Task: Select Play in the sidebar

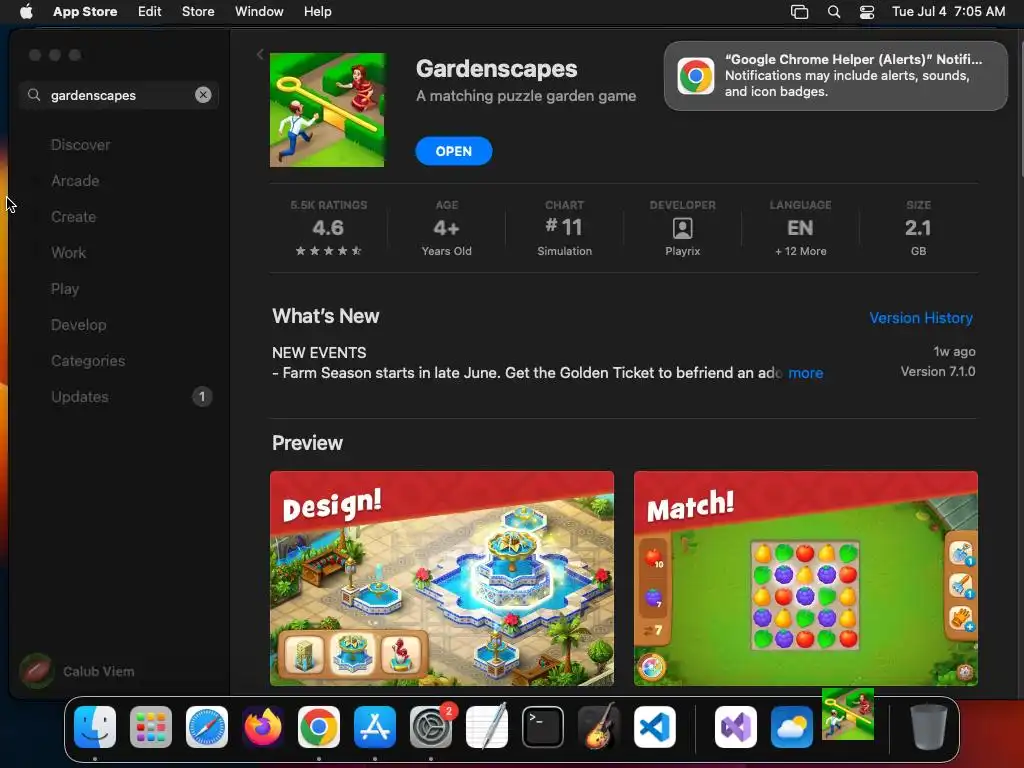Action: coord(65,289)
